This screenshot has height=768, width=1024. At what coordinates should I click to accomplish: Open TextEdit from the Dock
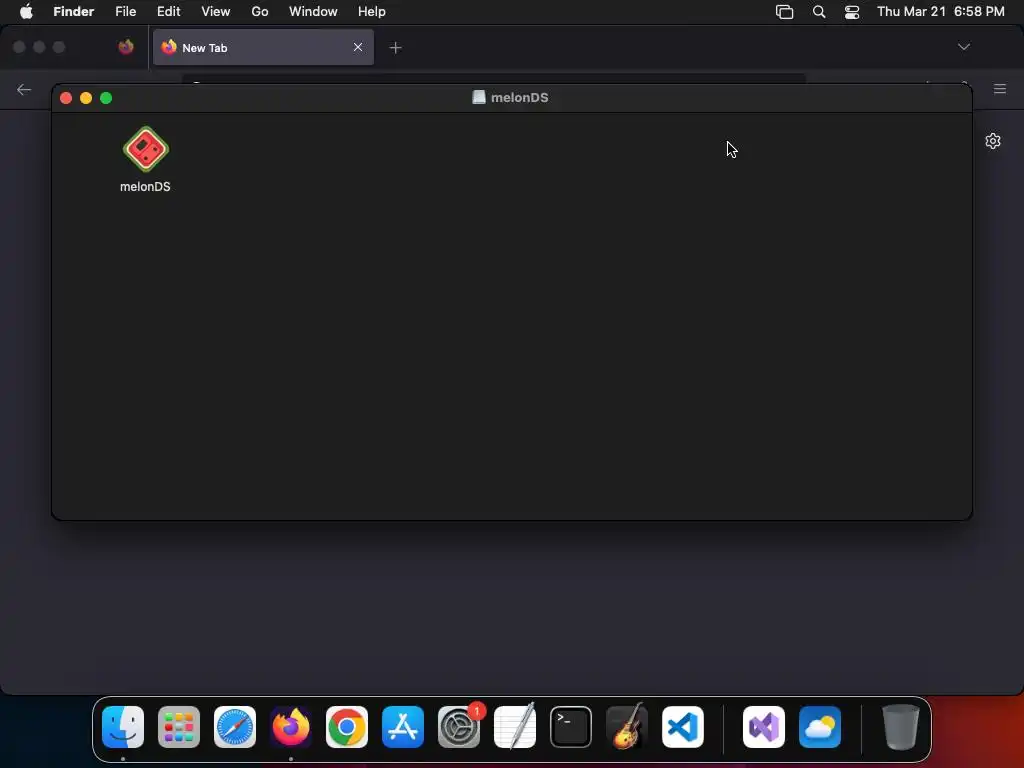tap(515, 727)
